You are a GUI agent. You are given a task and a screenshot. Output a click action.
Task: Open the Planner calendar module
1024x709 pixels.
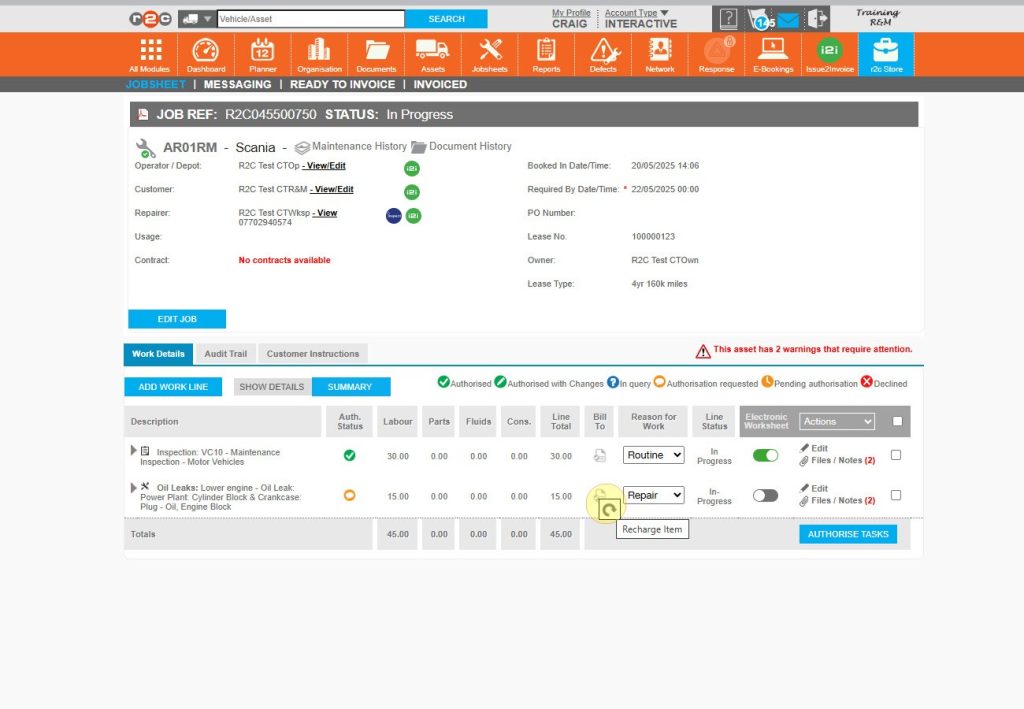tap(262, 54)
